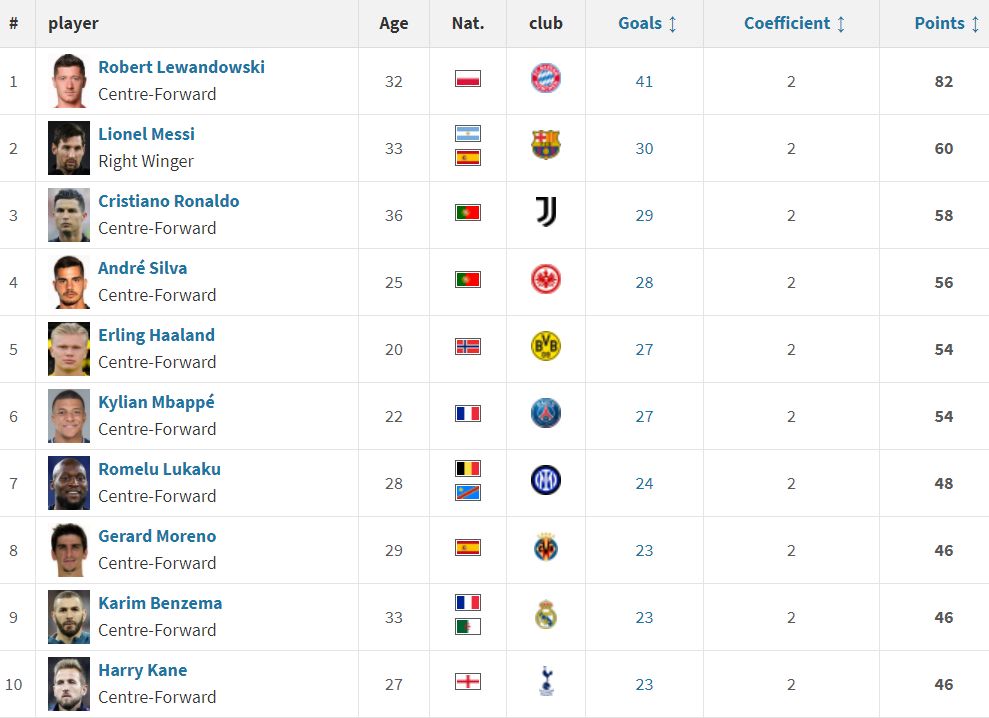This screenshot has width=989, height=718.
Task: Click the Bayern Munich club crest
Action: [x=546, y=78]
